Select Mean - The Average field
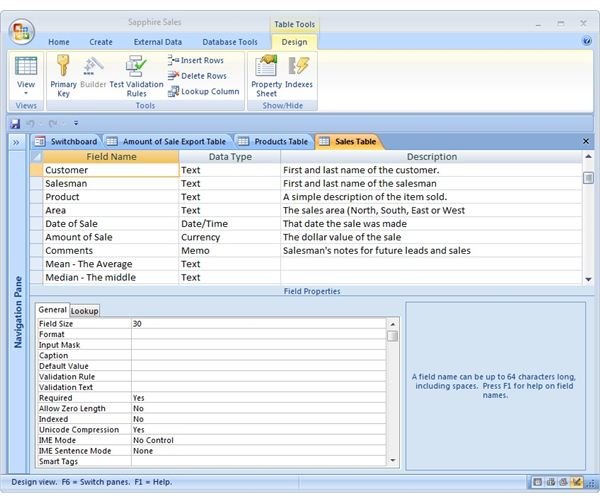This screenshot has width=600, height=497. pyautogui.click(x=111, y=264)
